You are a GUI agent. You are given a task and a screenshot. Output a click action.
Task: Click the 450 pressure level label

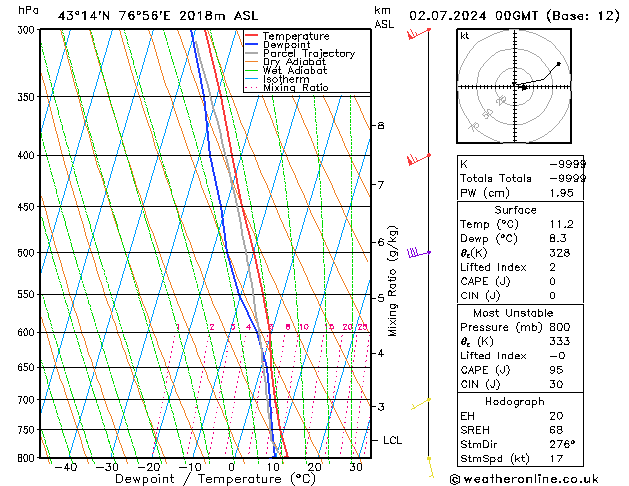pos(28,207)
